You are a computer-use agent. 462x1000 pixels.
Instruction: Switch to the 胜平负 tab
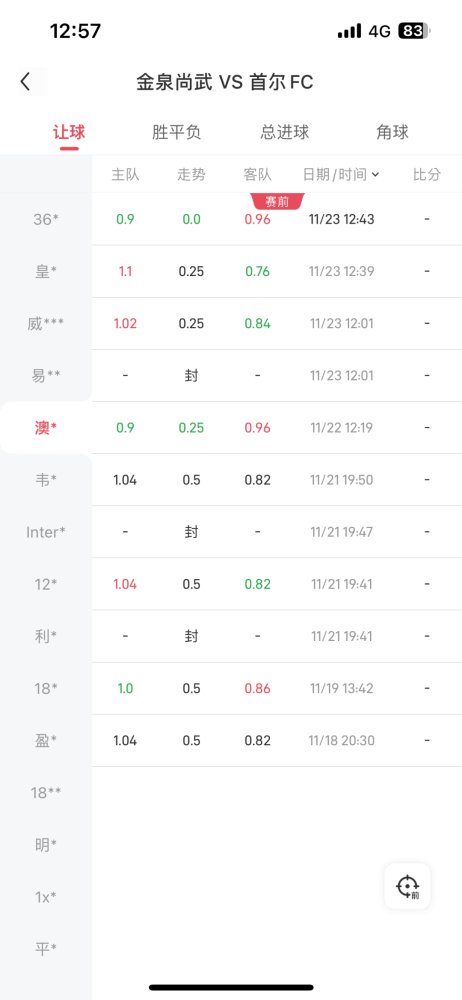(177, 133)
